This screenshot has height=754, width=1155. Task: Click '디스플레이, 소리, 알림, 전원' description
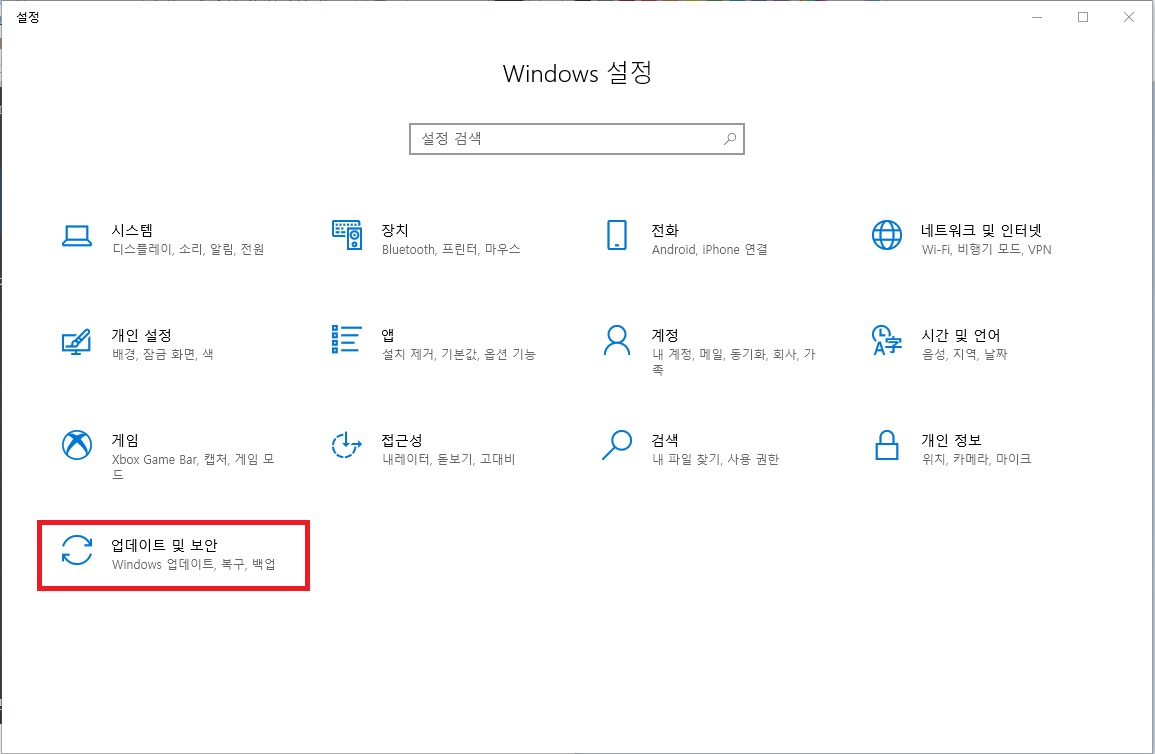(188, 250)
